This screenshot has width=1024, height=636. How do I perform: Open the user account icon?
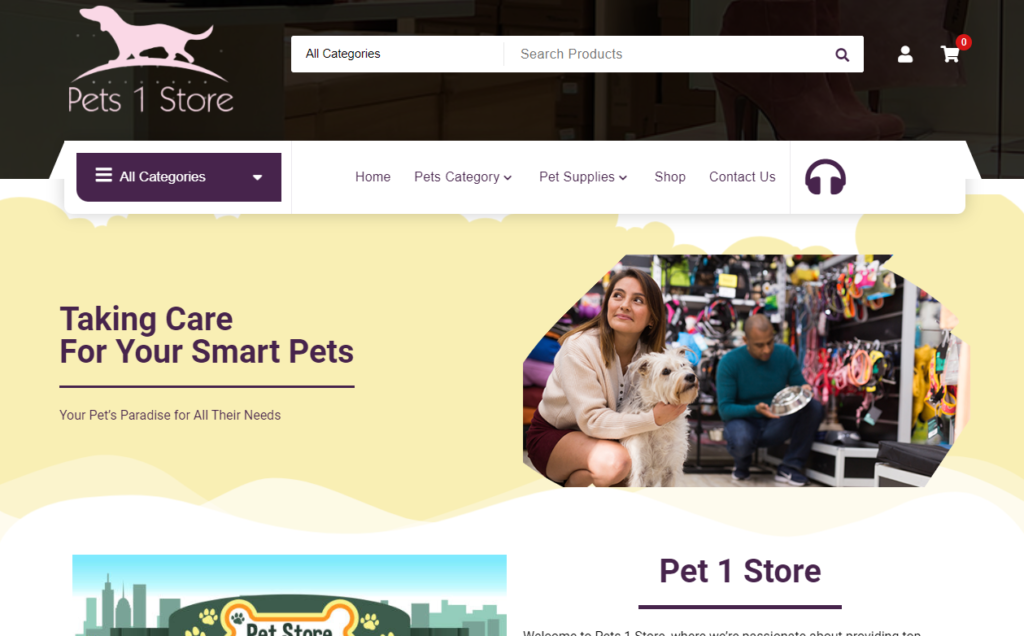pos(904,54)
